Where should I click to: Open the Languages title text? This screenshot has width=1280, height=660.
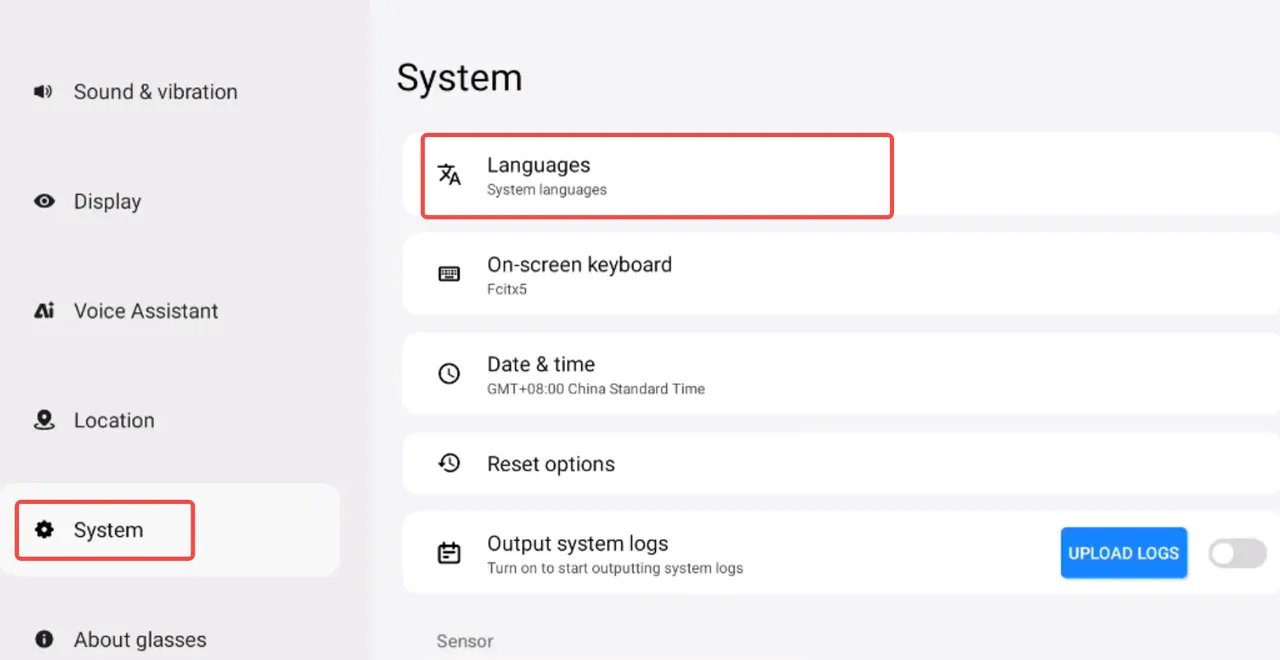click(x=538, y=165)
